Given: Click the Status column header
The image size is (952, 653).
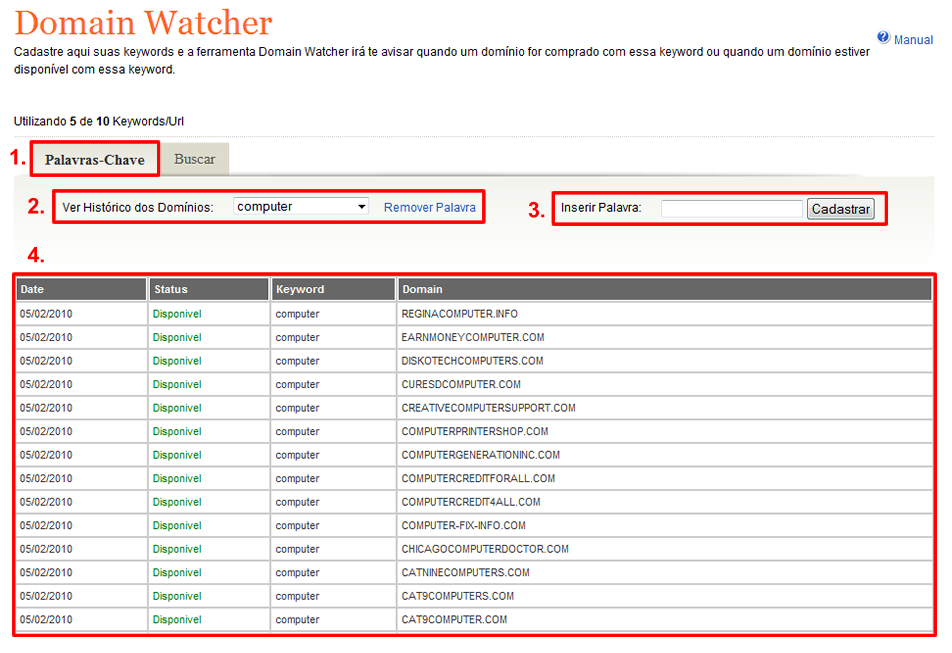Looking at the screenshot, I should click(x=209, y=289).
